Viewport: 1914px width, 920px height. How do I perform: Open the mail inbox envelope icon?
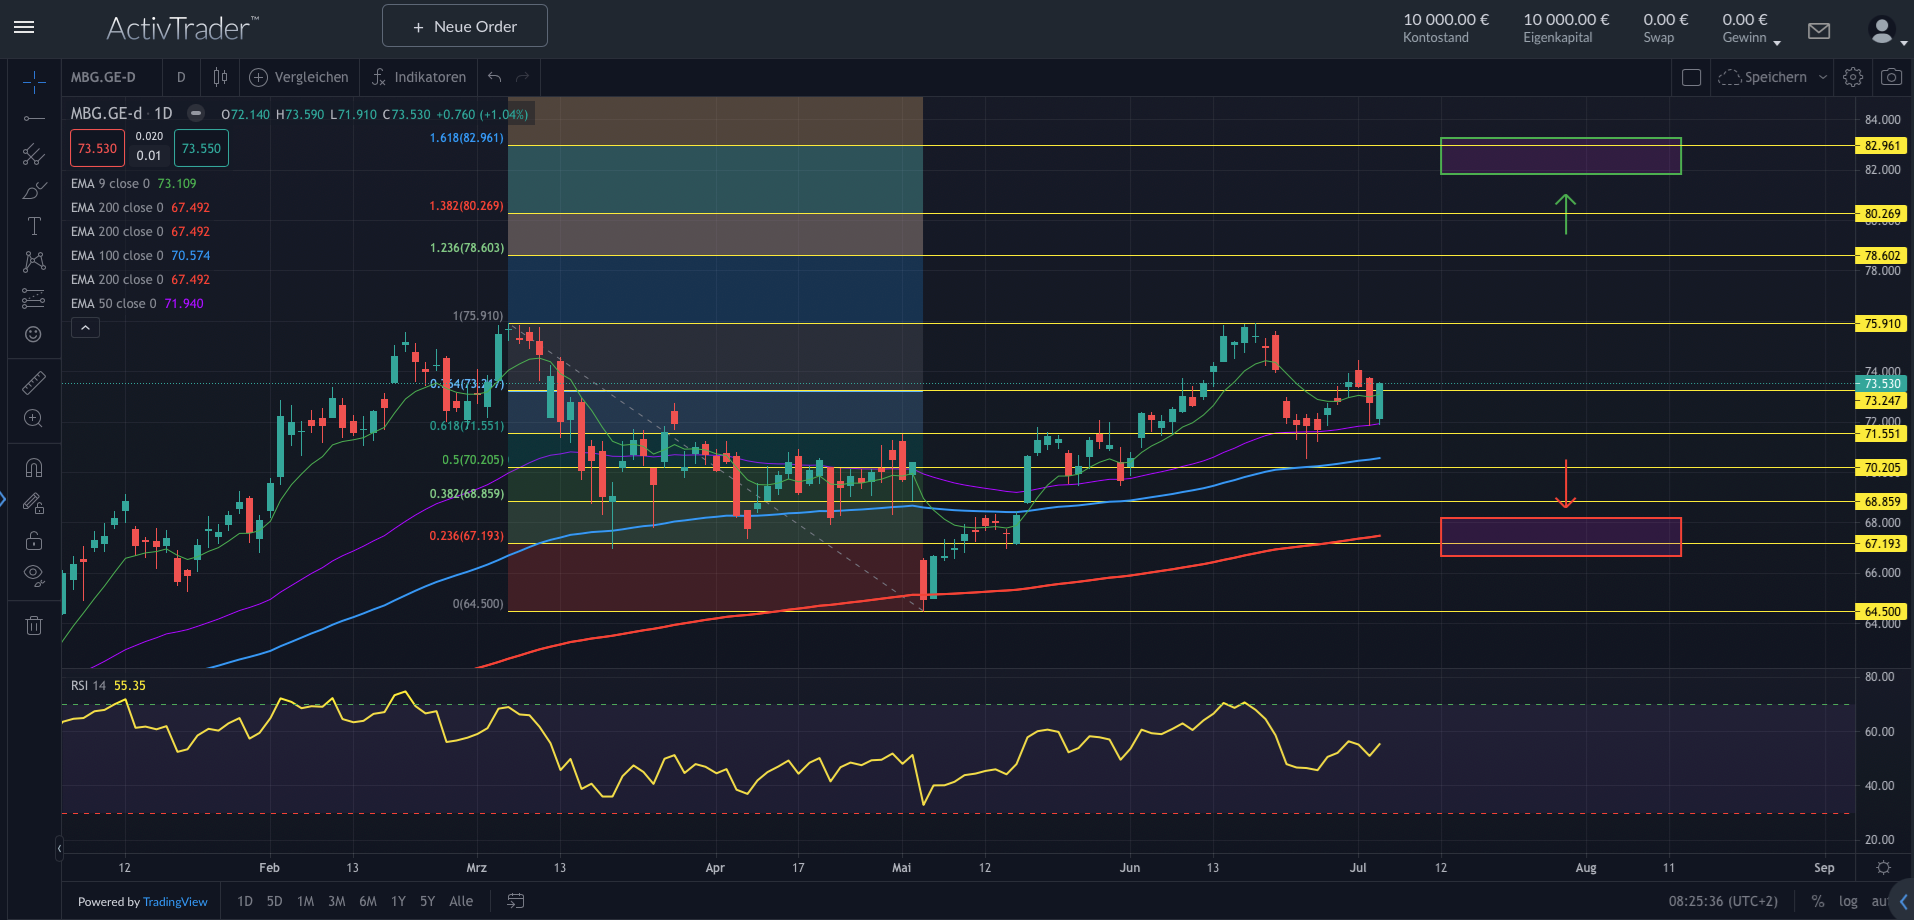pos(1819,31)
